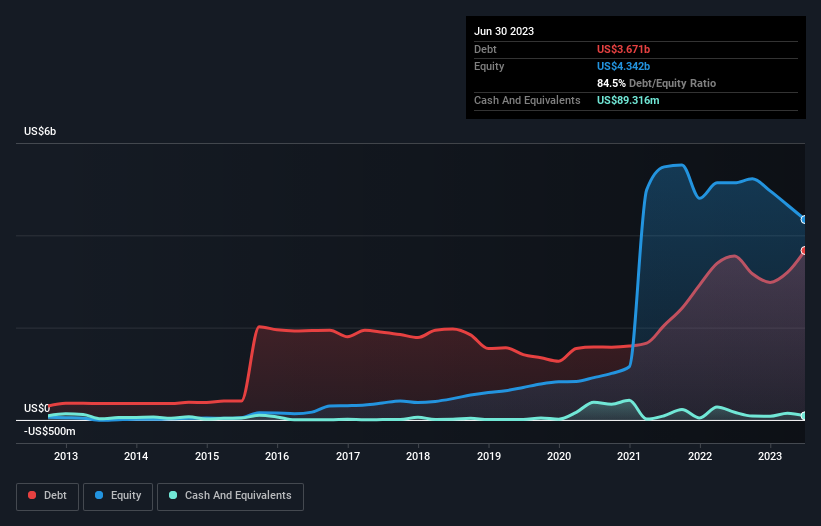Select the Cash endpoint marker on chart
The height and width of the screenshot is (526, 821).
(x=804, y=416)
